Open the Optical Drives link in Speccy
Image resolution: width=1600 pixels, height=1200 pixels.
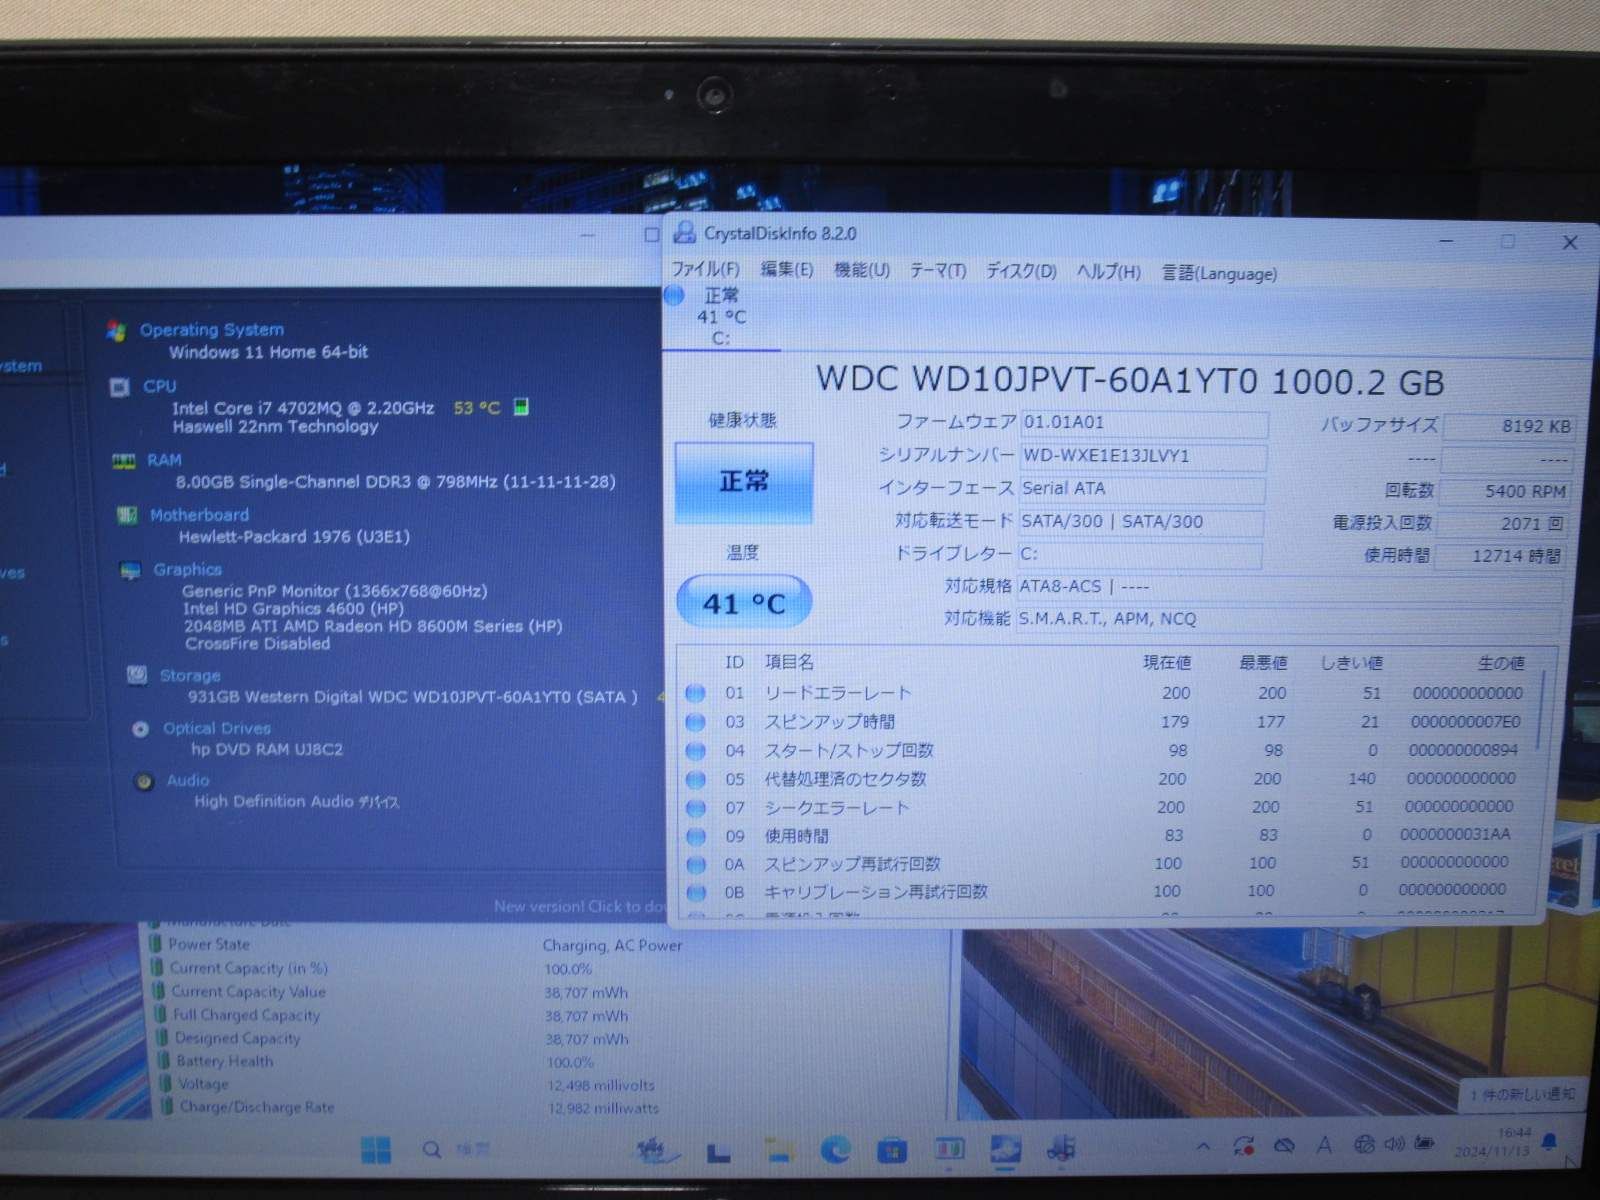coord(217,728)
